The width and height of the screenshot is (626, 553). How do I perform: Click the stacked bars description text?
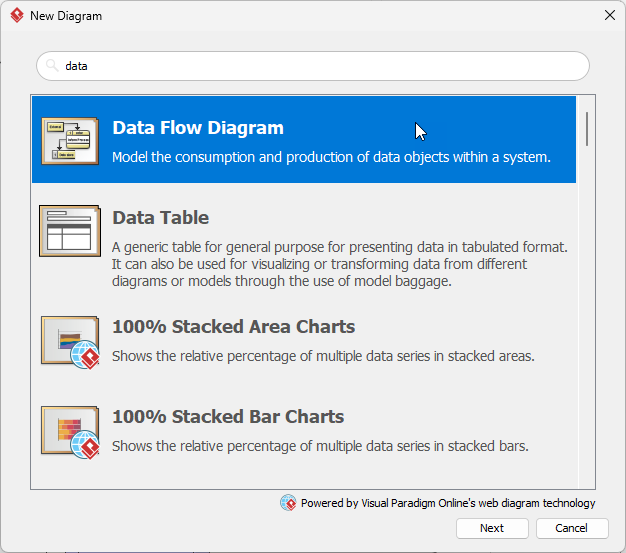pyautogui.click(x=319, y=446)
